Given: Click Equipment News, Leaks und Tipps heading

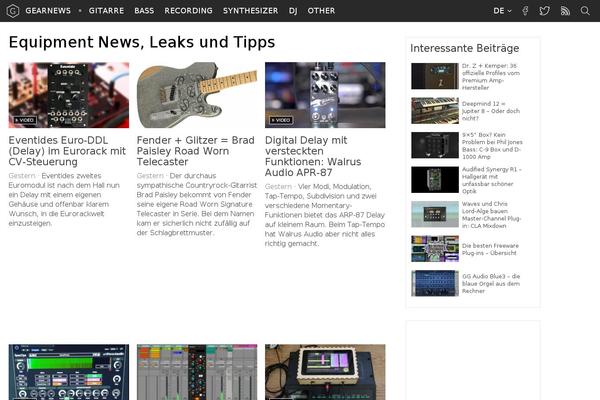Looking at the screenshot, I should pyautogui.click(x=142, y=42).
